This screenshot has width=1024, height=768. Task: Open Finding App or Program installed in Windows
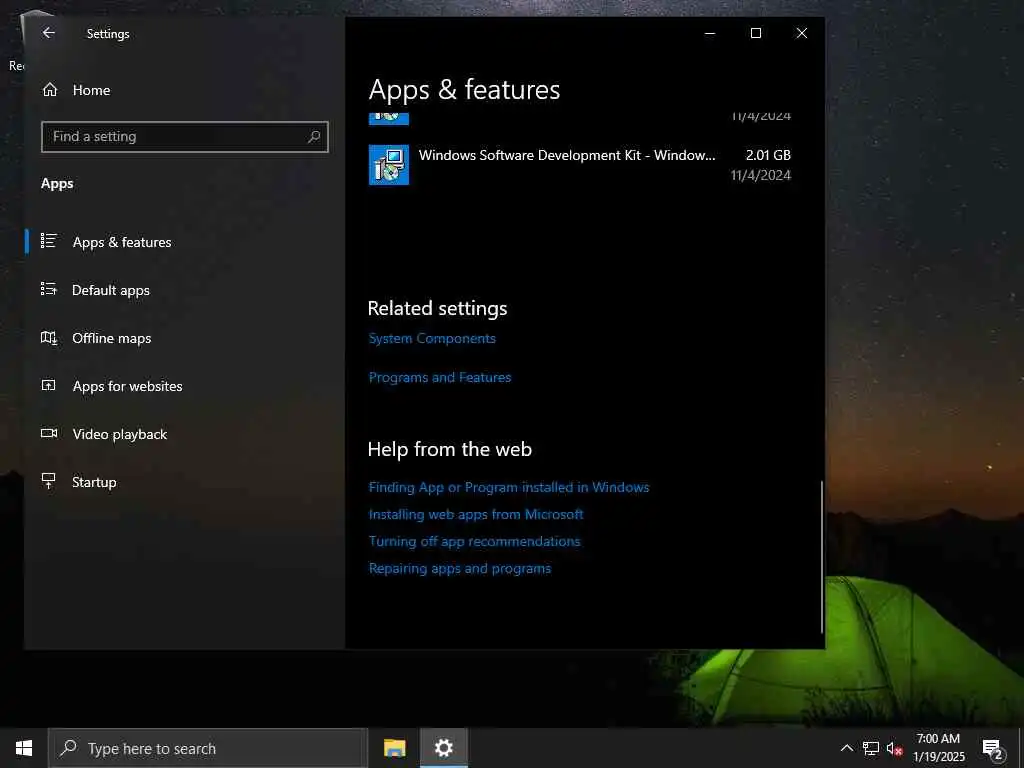click(x=509, y=487)
